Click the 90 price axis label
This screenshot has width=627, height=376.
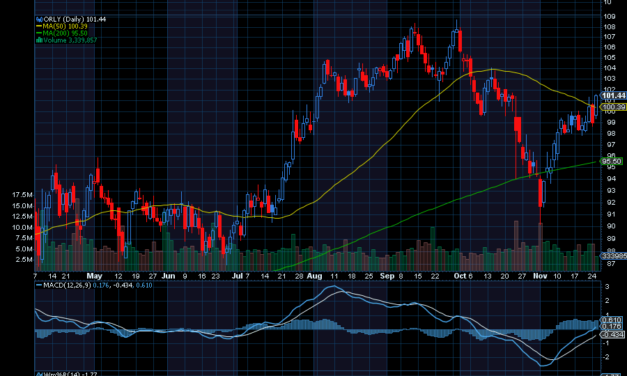coord(611,226)
